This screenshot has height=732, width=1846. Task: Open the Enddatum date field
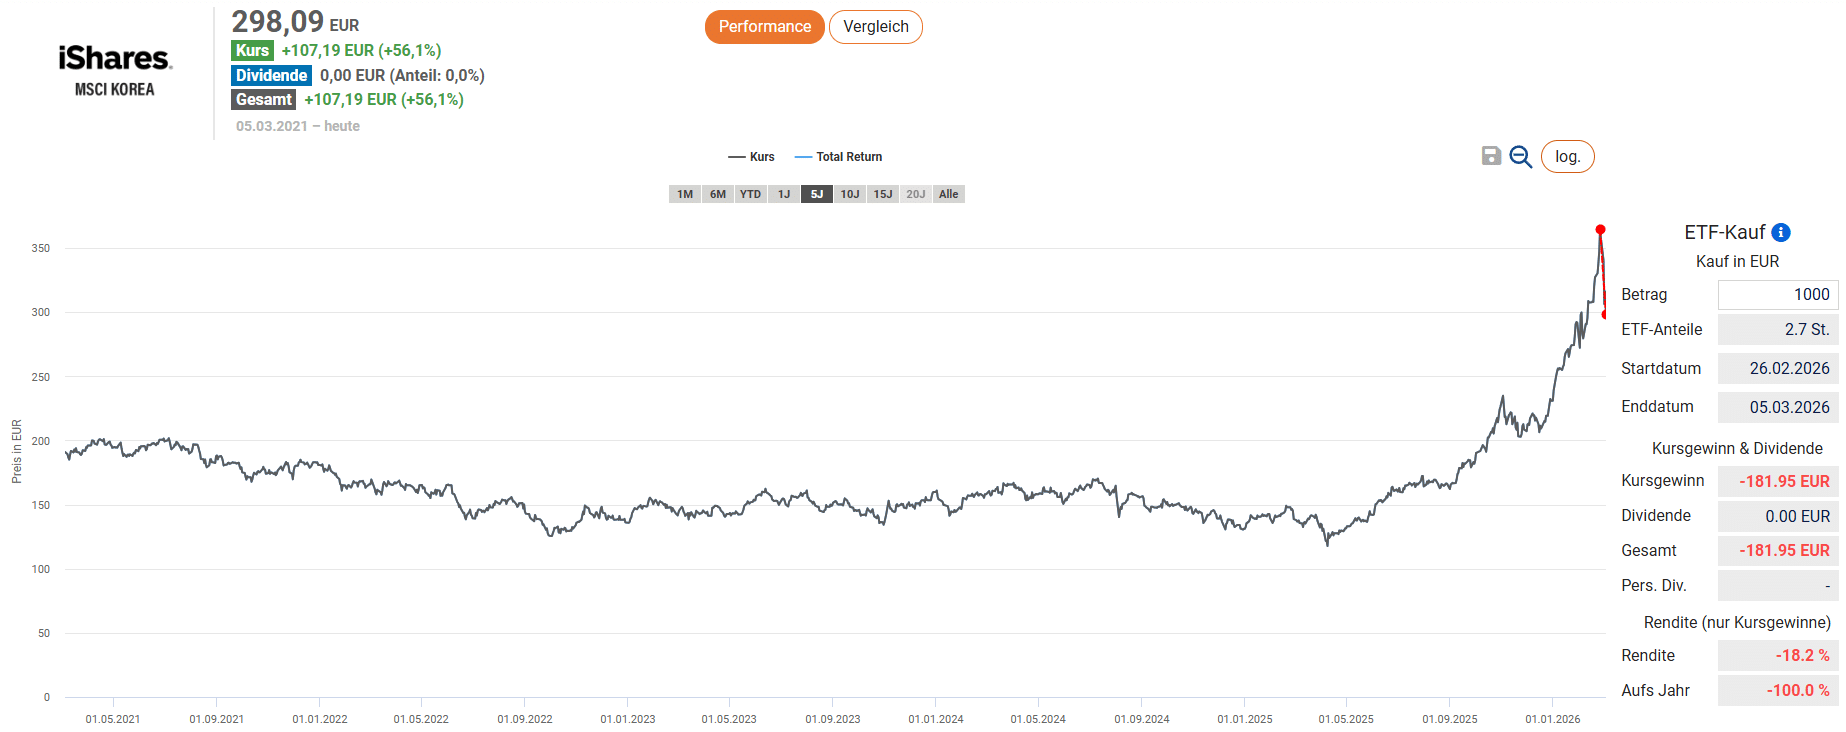coord(1777,407)
